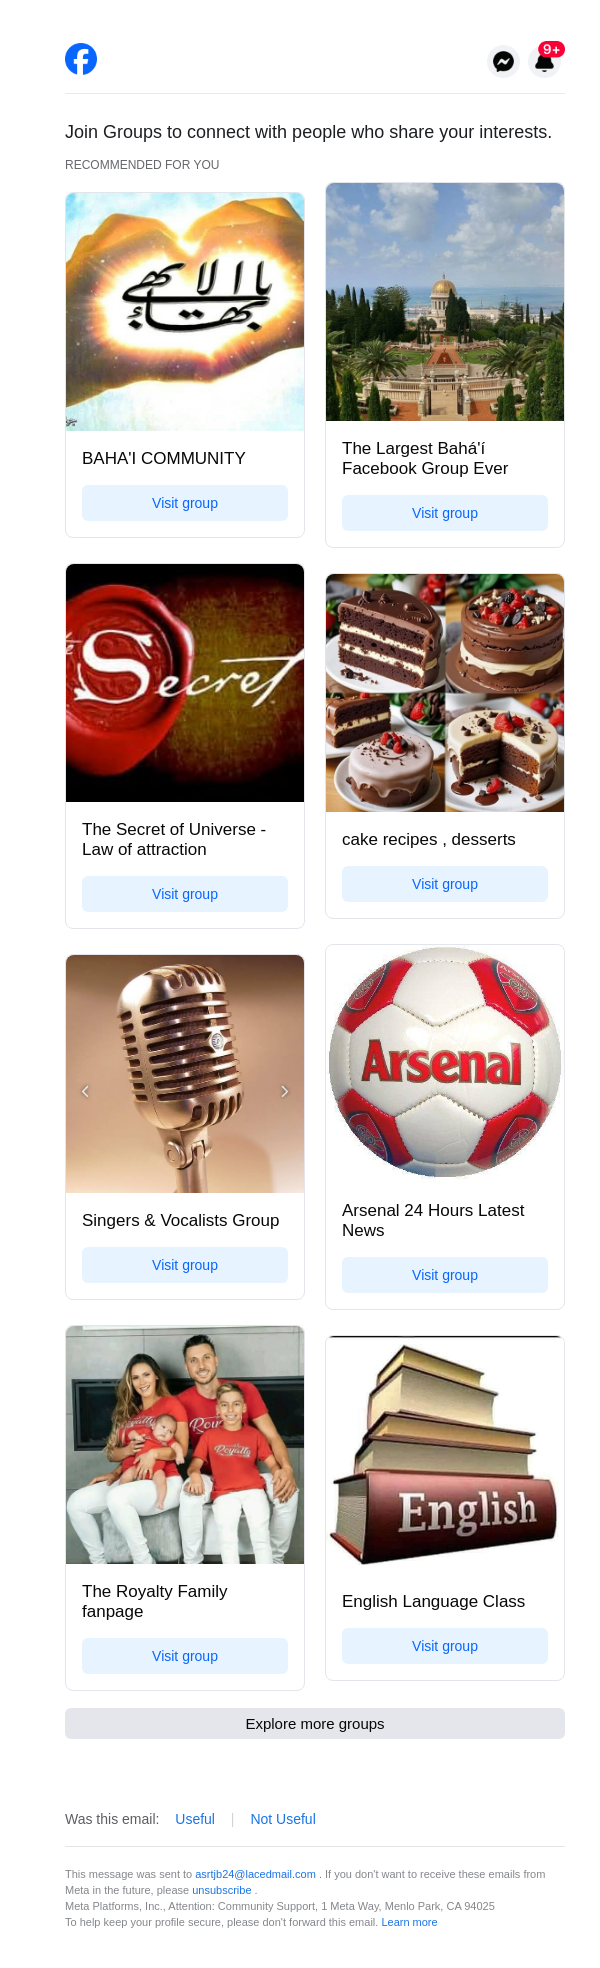The image size is (600, 1968).
Task: Click the Facebook logo icon
Action: (81, 60)
